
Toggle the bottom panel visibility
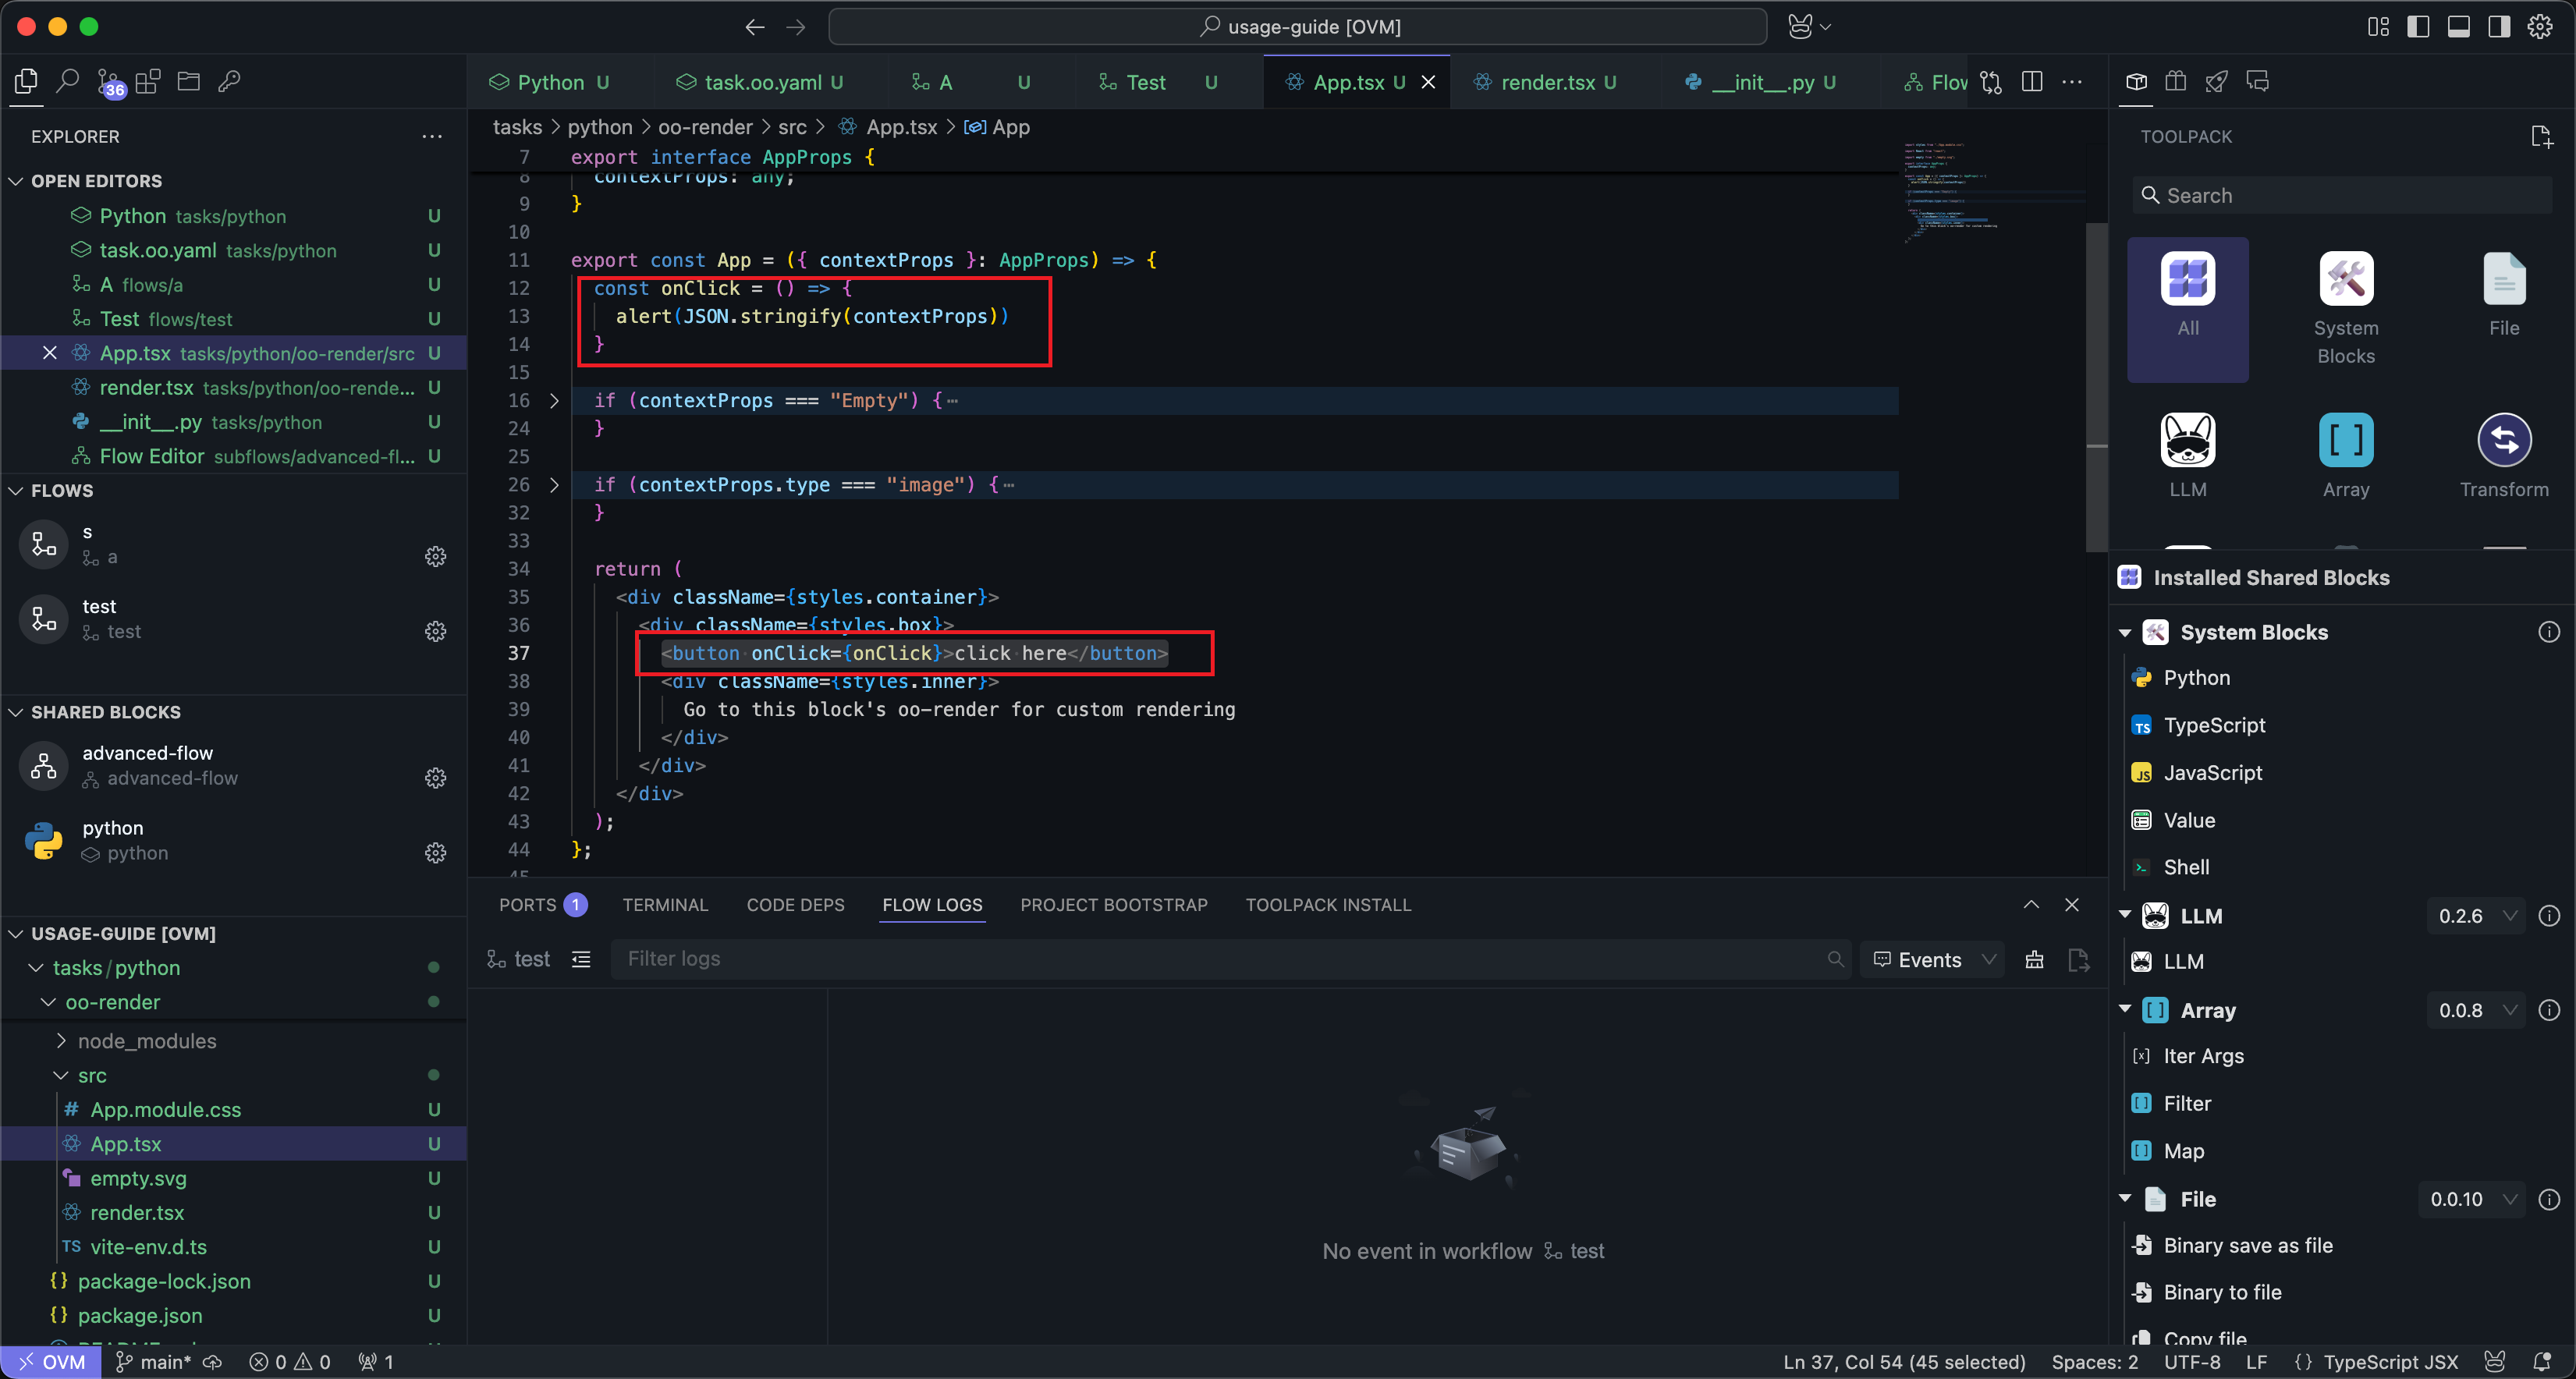[x=2458, y=27]
